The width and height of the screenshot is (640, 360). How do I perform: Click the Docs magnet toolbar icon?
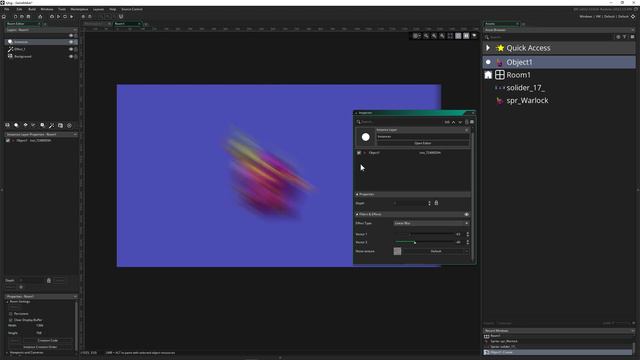click(121, 17)
